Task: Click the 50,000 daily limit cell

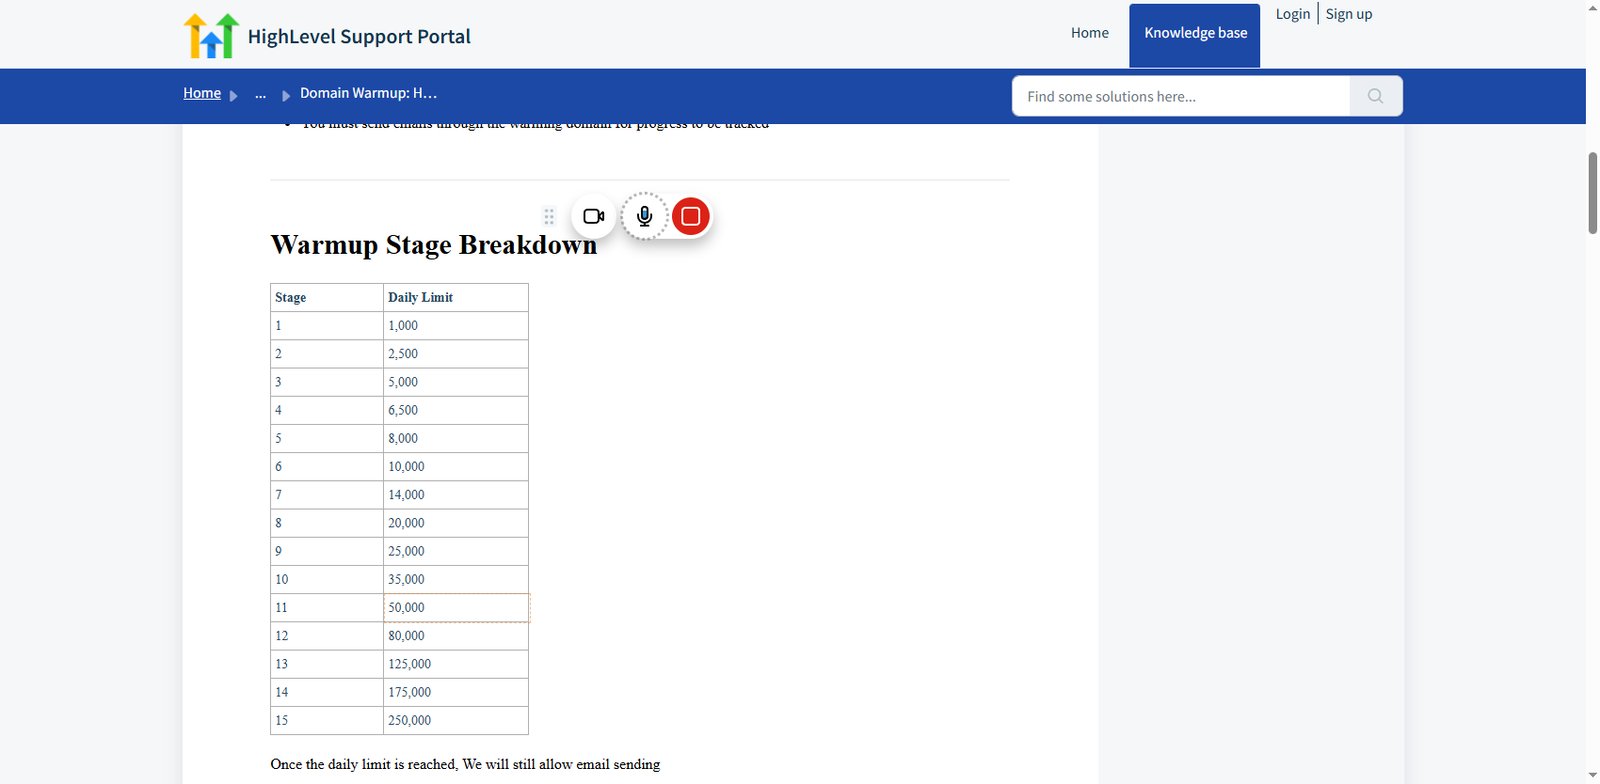Action: (x=456, y=608)
